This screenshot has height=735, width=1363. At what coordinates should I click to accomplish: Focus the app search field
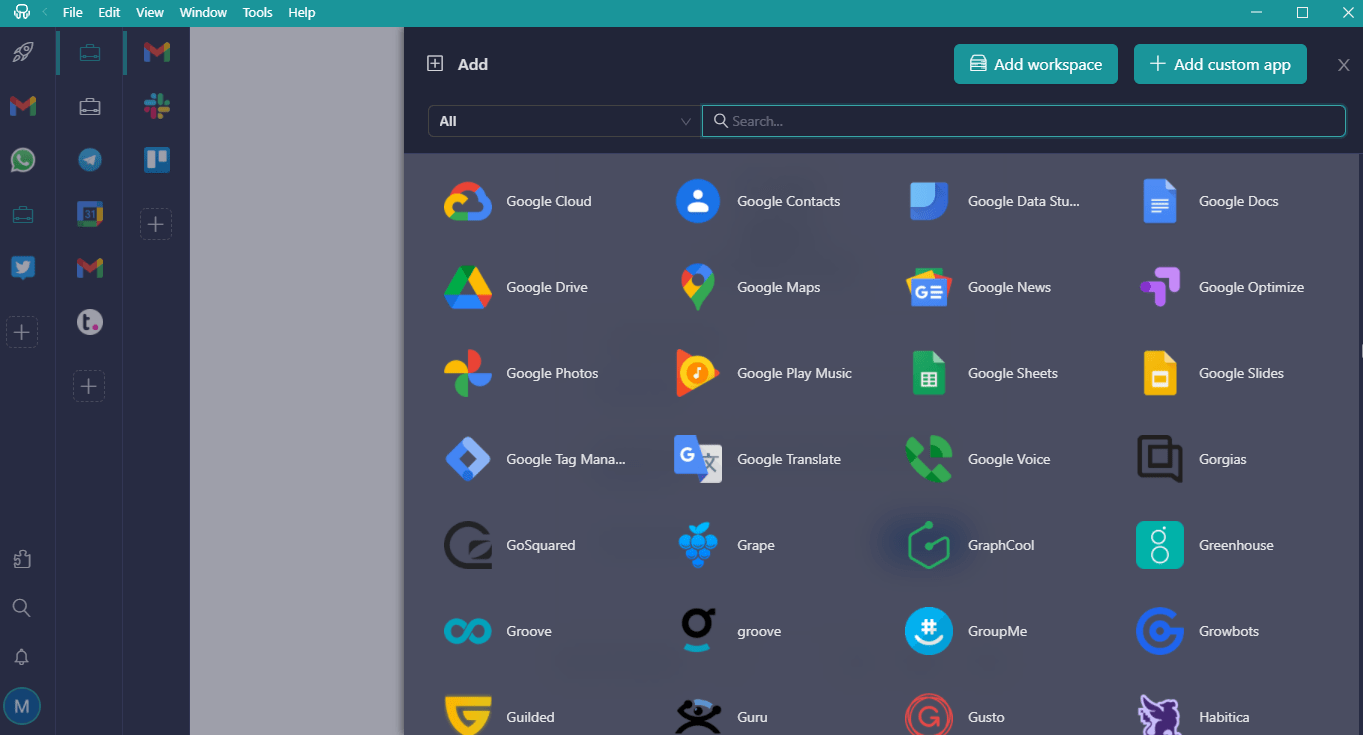pyautogui.click(x=1024, y=121)
